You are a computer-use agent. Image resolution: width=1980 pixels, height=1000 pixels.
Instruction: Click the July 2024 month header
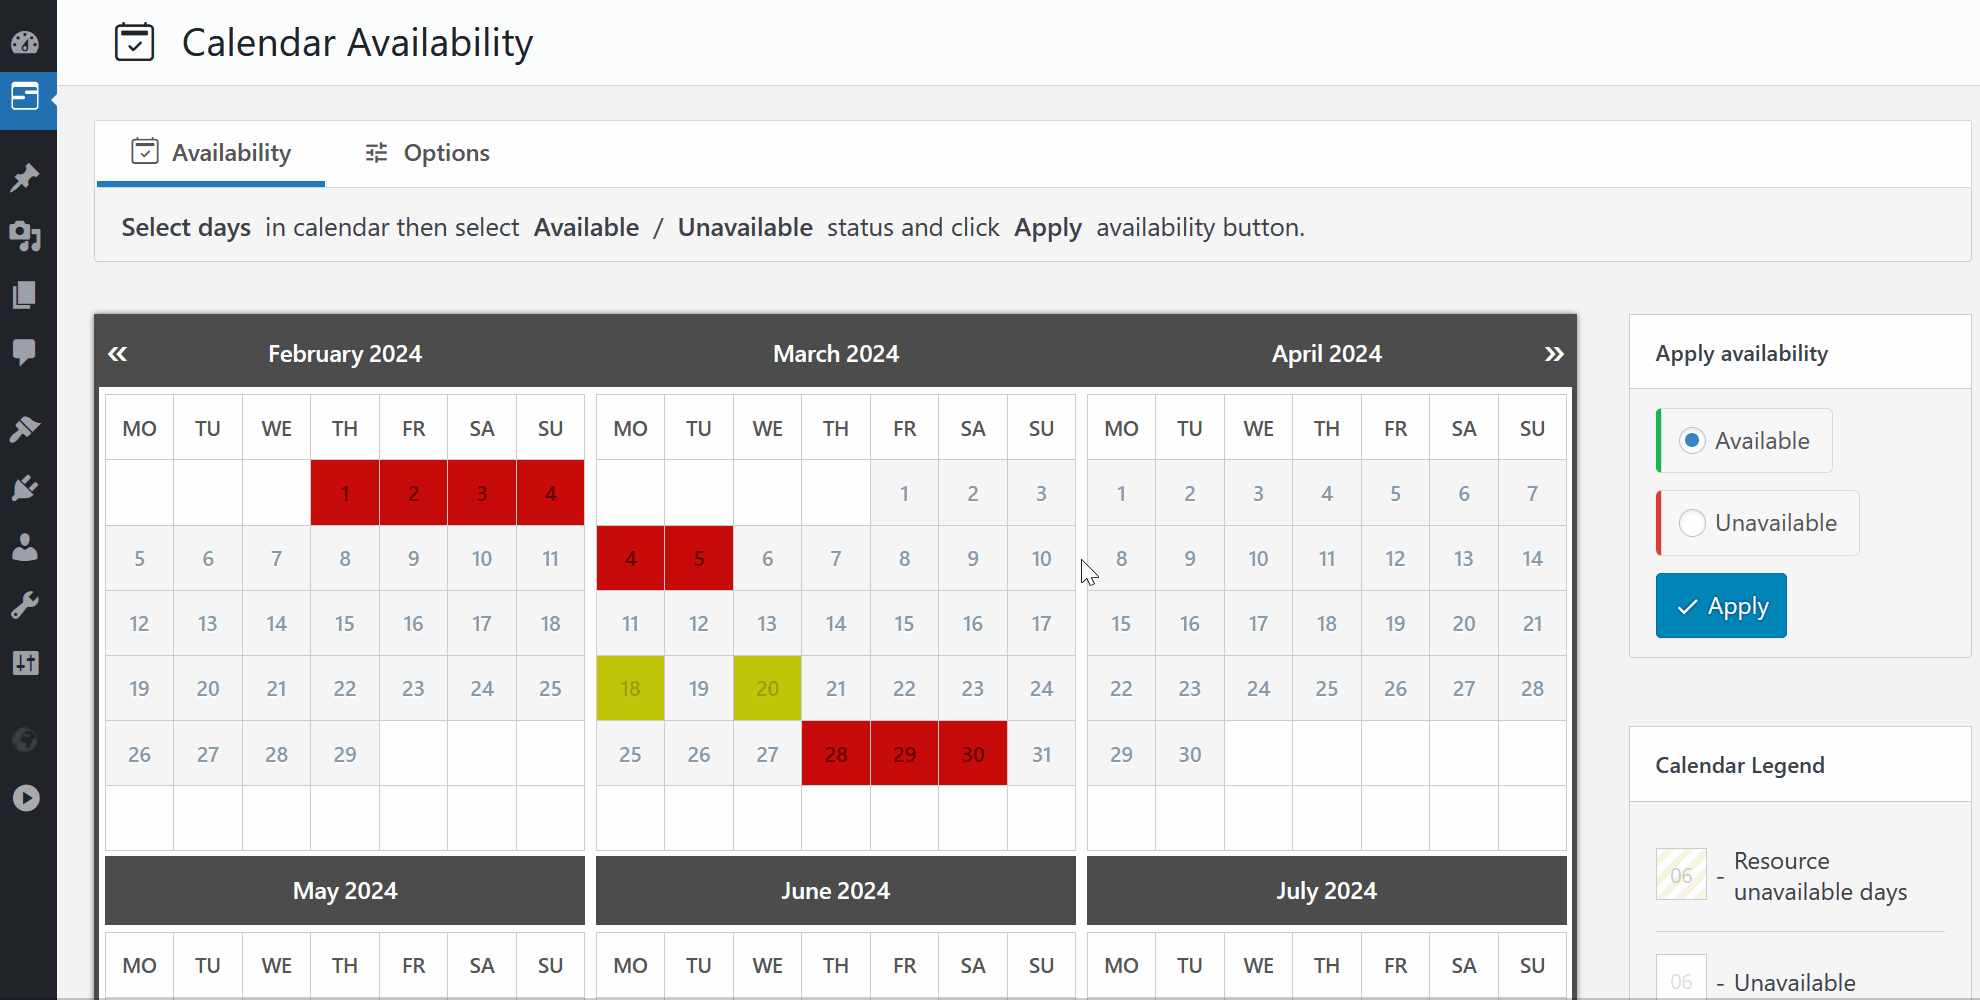1327,891
